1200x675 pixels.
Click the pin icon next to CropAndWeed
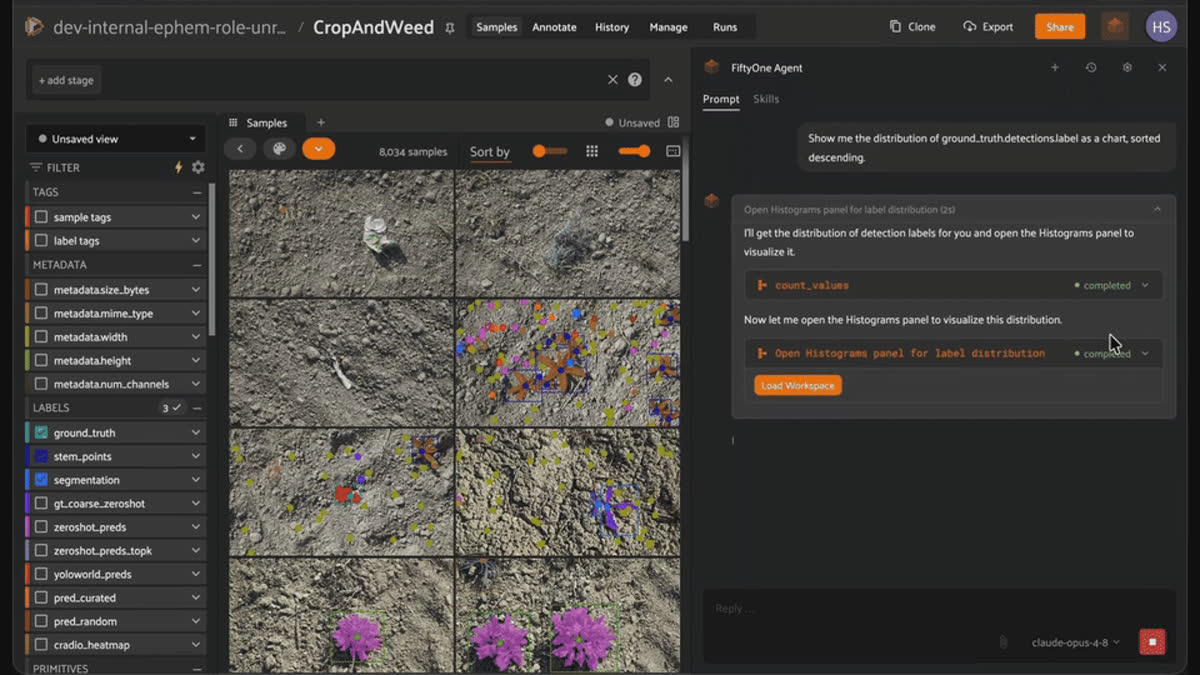[x=450, y=28]
